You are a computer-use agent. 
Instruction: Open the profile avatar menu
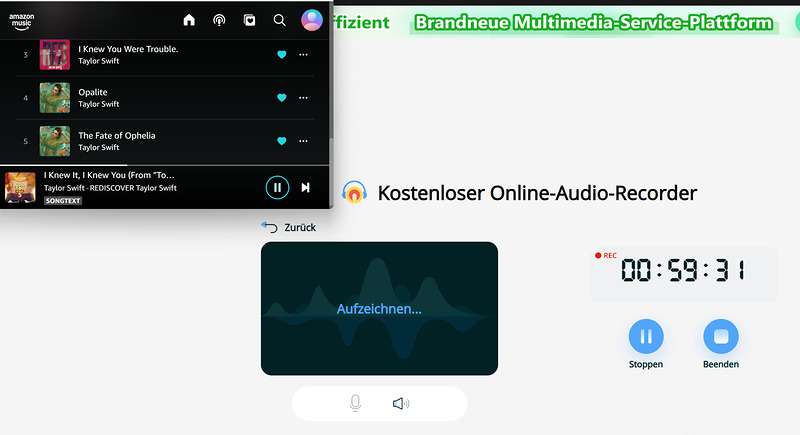(312, 20)
